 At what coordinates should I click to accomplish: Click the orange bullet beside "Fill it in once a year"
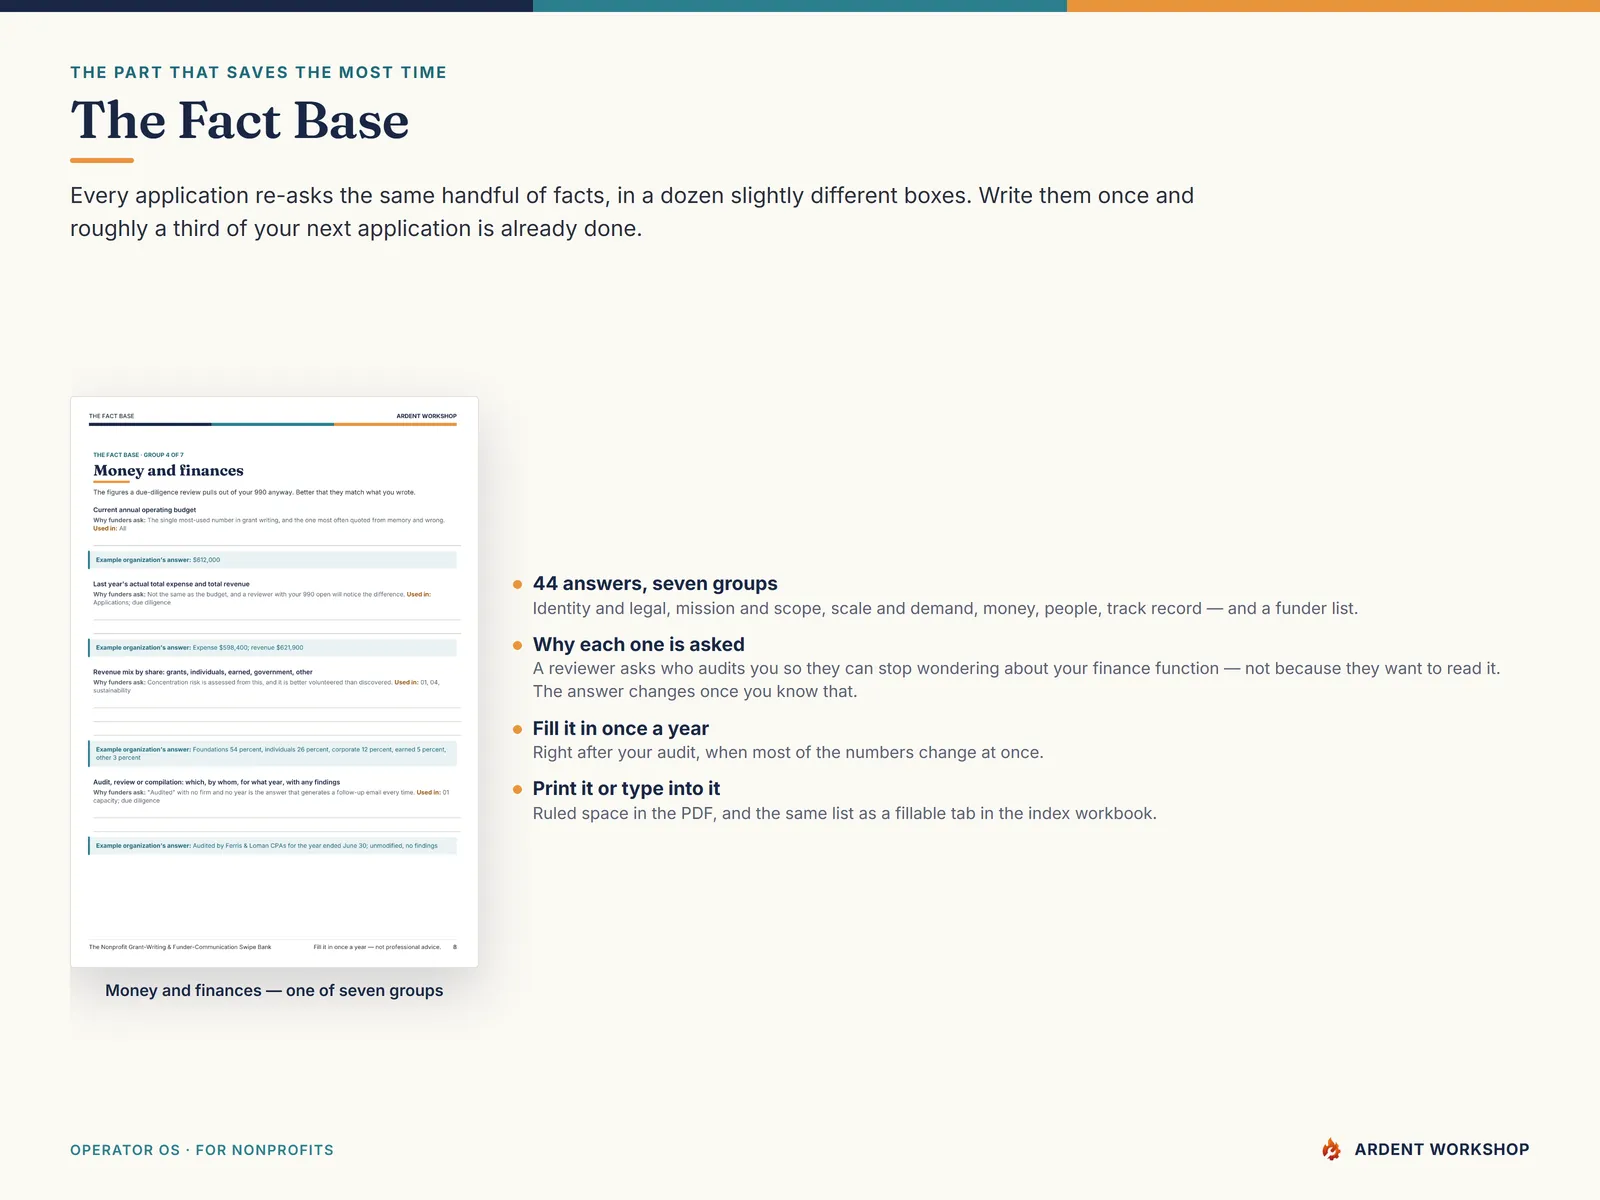[x=517, y=729]
